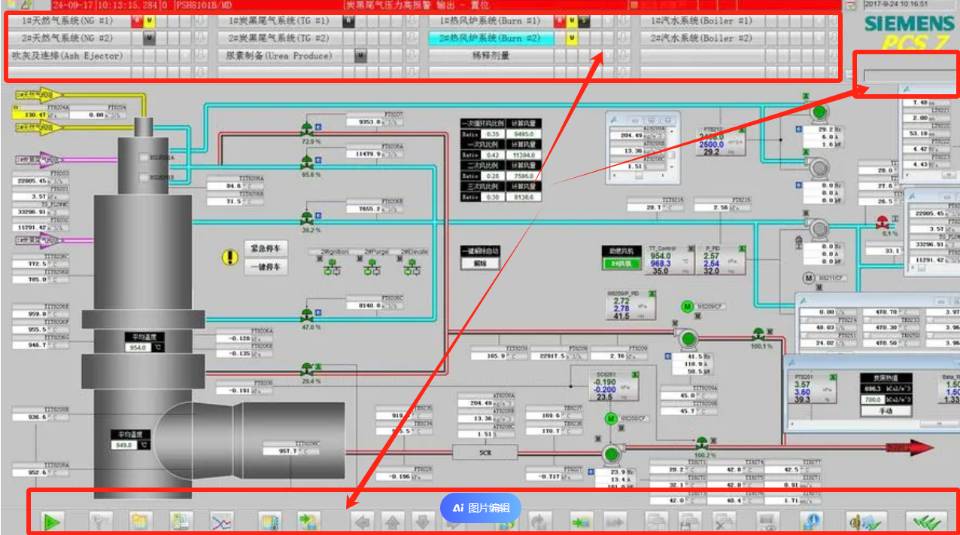Open the 1#热风炉系统(Burn #1) area
This screenshot has height=535, width=960.
point(490,21)
